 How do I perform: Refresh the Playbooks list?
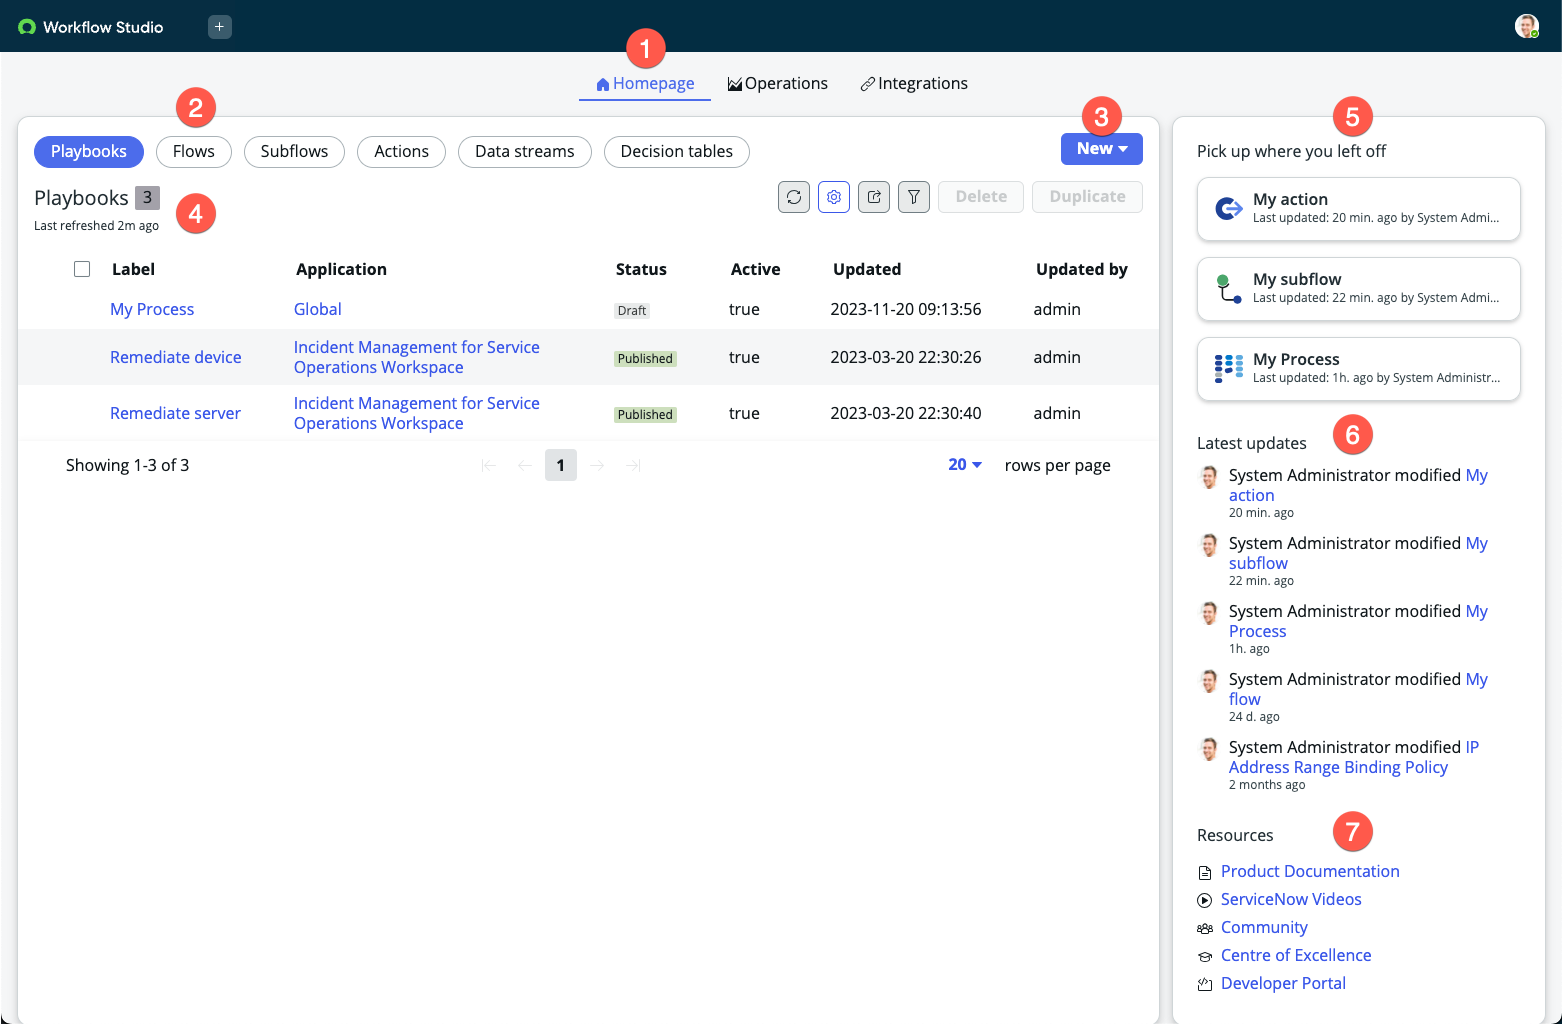click(x=794, y=197)
